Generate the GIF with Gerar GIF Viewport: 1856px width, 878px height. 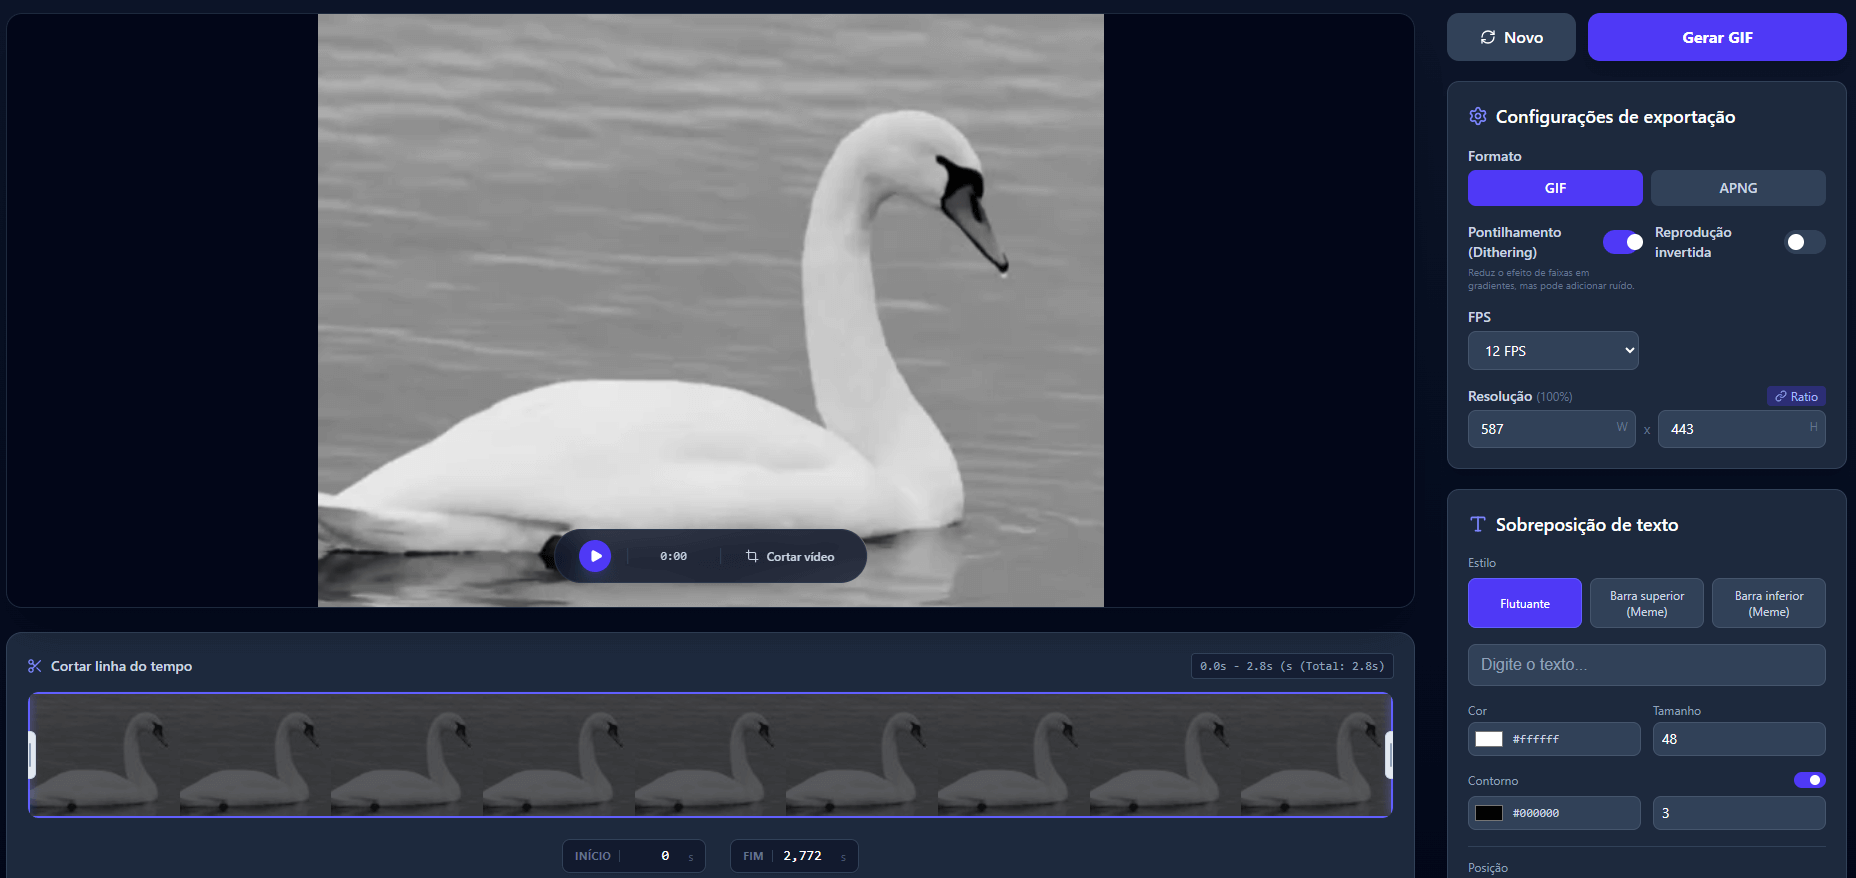pyautogui.click(x=1717, y=37)
